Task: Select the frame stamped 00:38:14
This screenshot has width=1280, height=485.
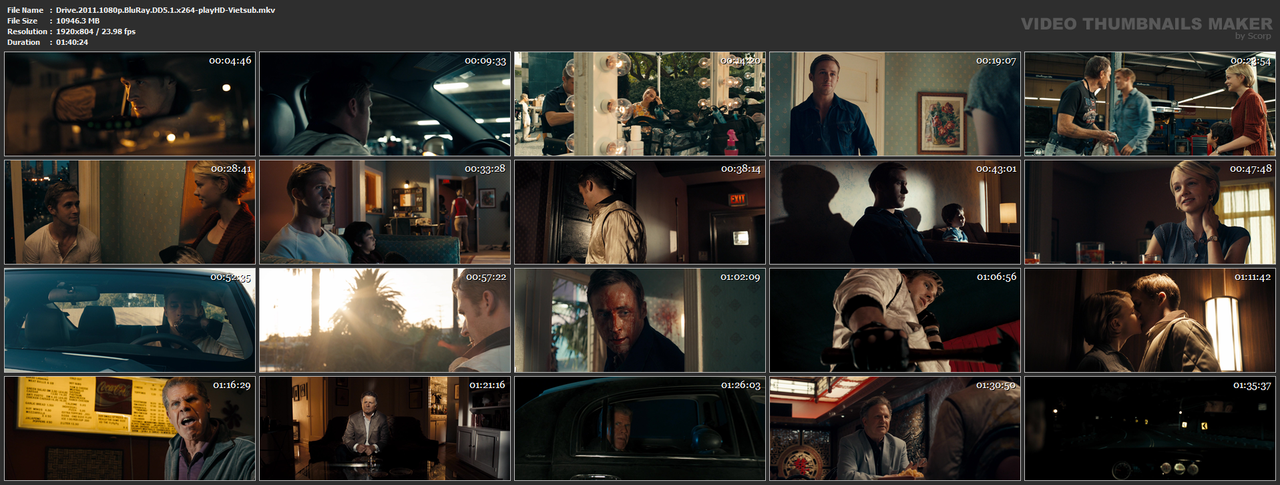Action: 640,212
